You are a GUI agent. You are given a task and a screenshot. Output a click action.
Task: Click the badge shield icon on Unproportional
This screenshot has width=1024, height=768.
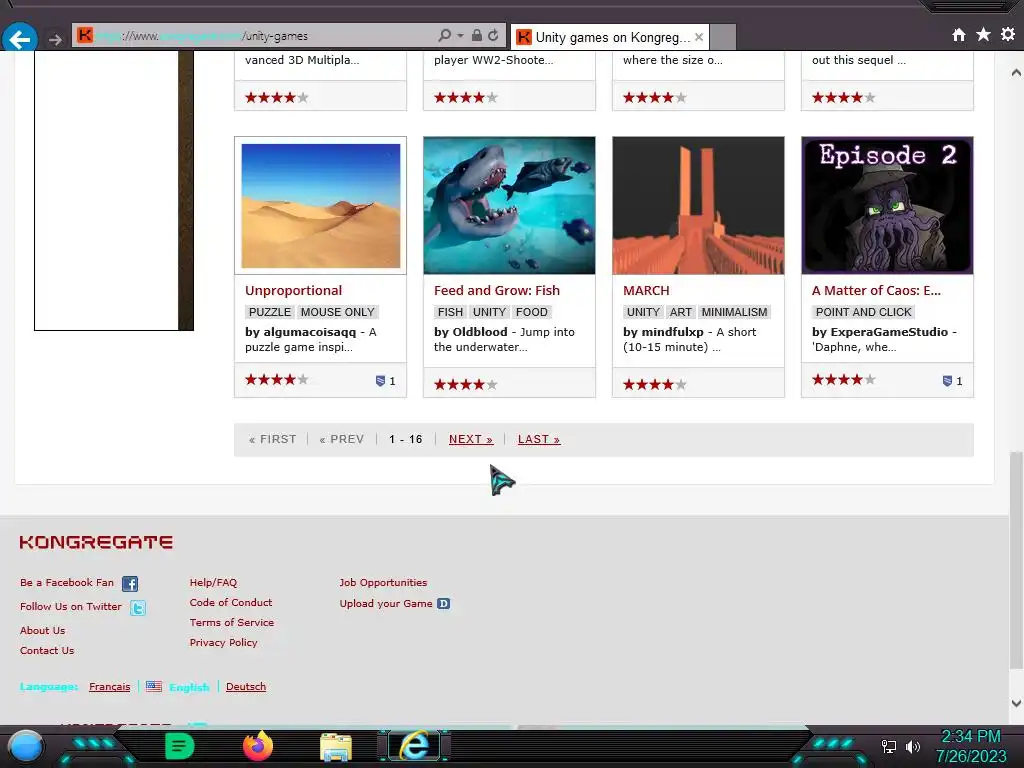[380, 381]
